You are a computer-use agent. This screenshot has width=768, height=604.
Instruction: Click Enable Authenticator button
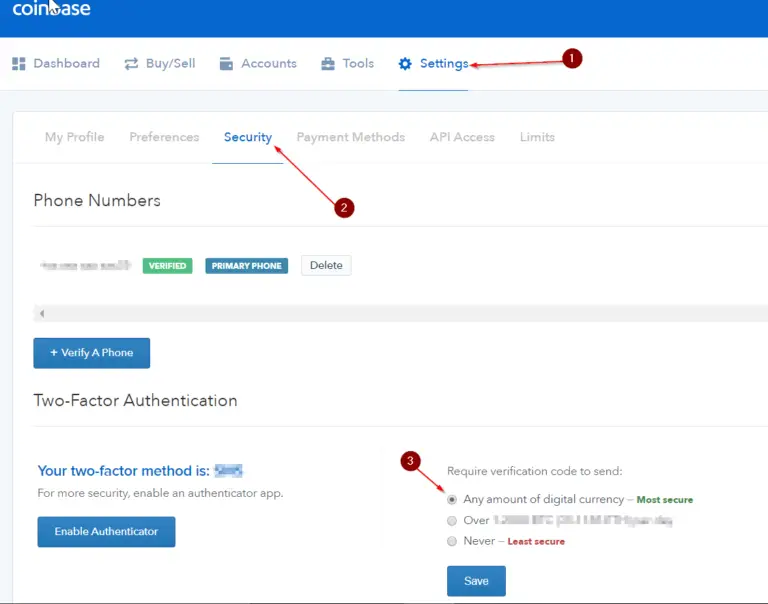[x=106, y=532]
